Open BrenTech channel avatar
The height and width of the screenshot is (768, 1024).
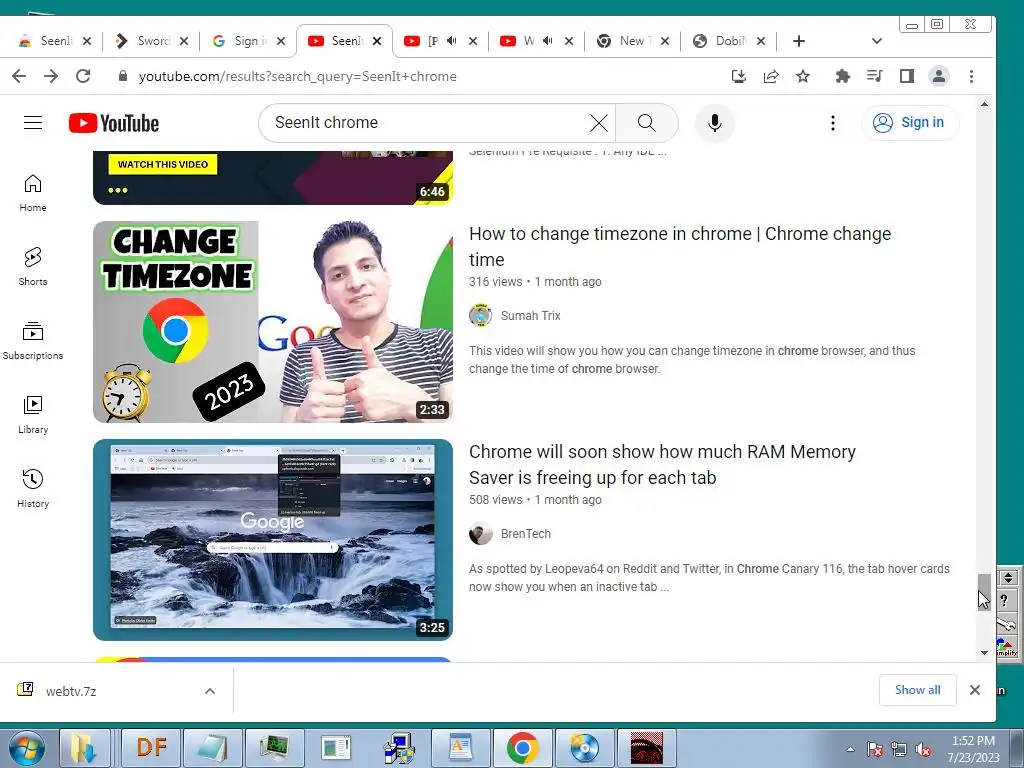point(481,534)
